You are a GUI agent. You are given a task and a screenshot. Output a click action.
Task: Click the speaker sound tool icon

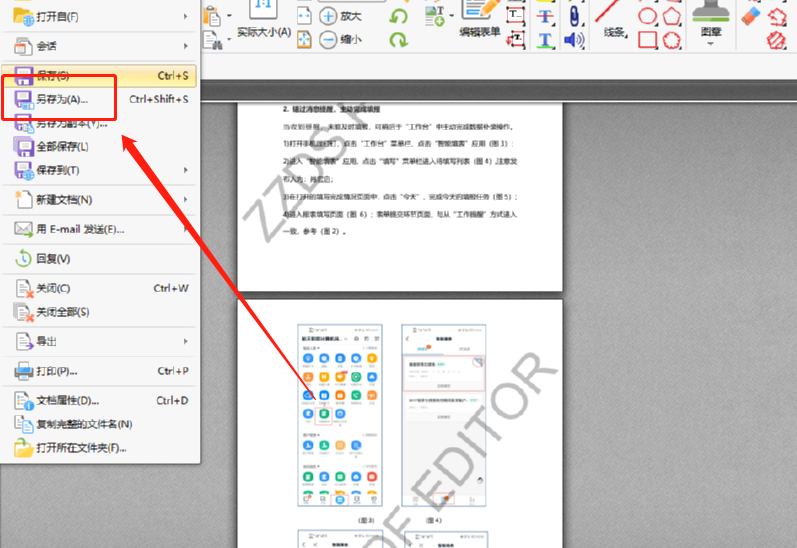(x=574, y=40)
